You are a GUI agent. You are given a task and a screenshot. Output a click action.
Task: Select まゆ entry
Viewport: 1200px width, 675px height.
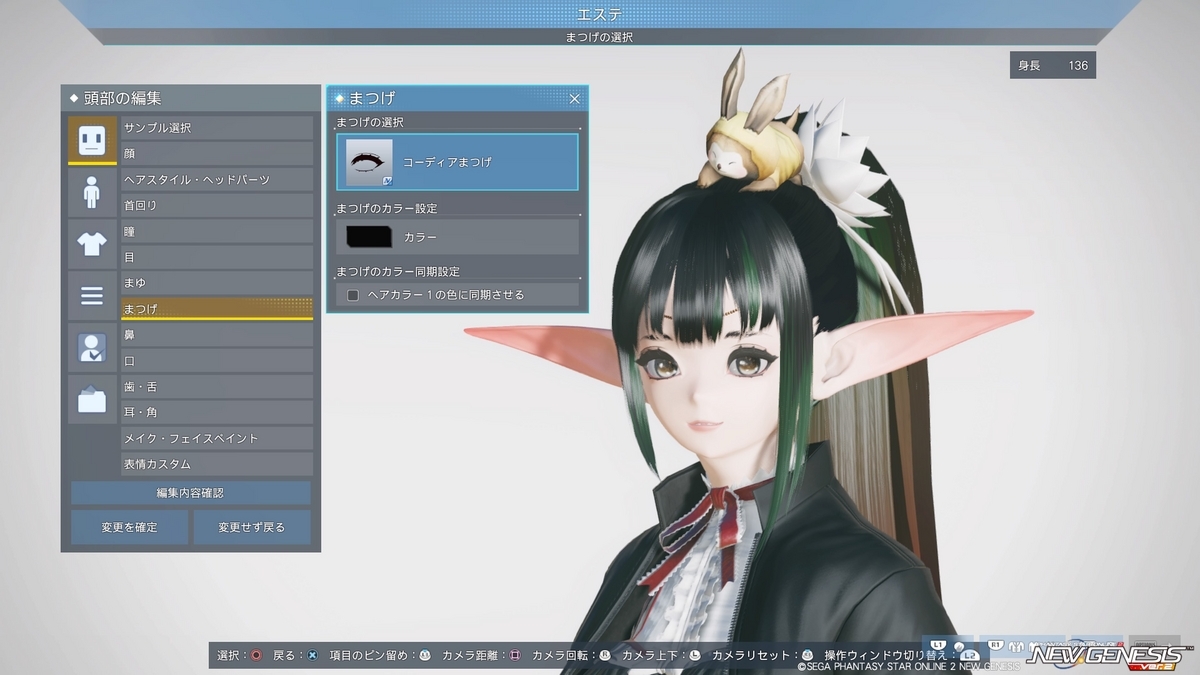217,283
